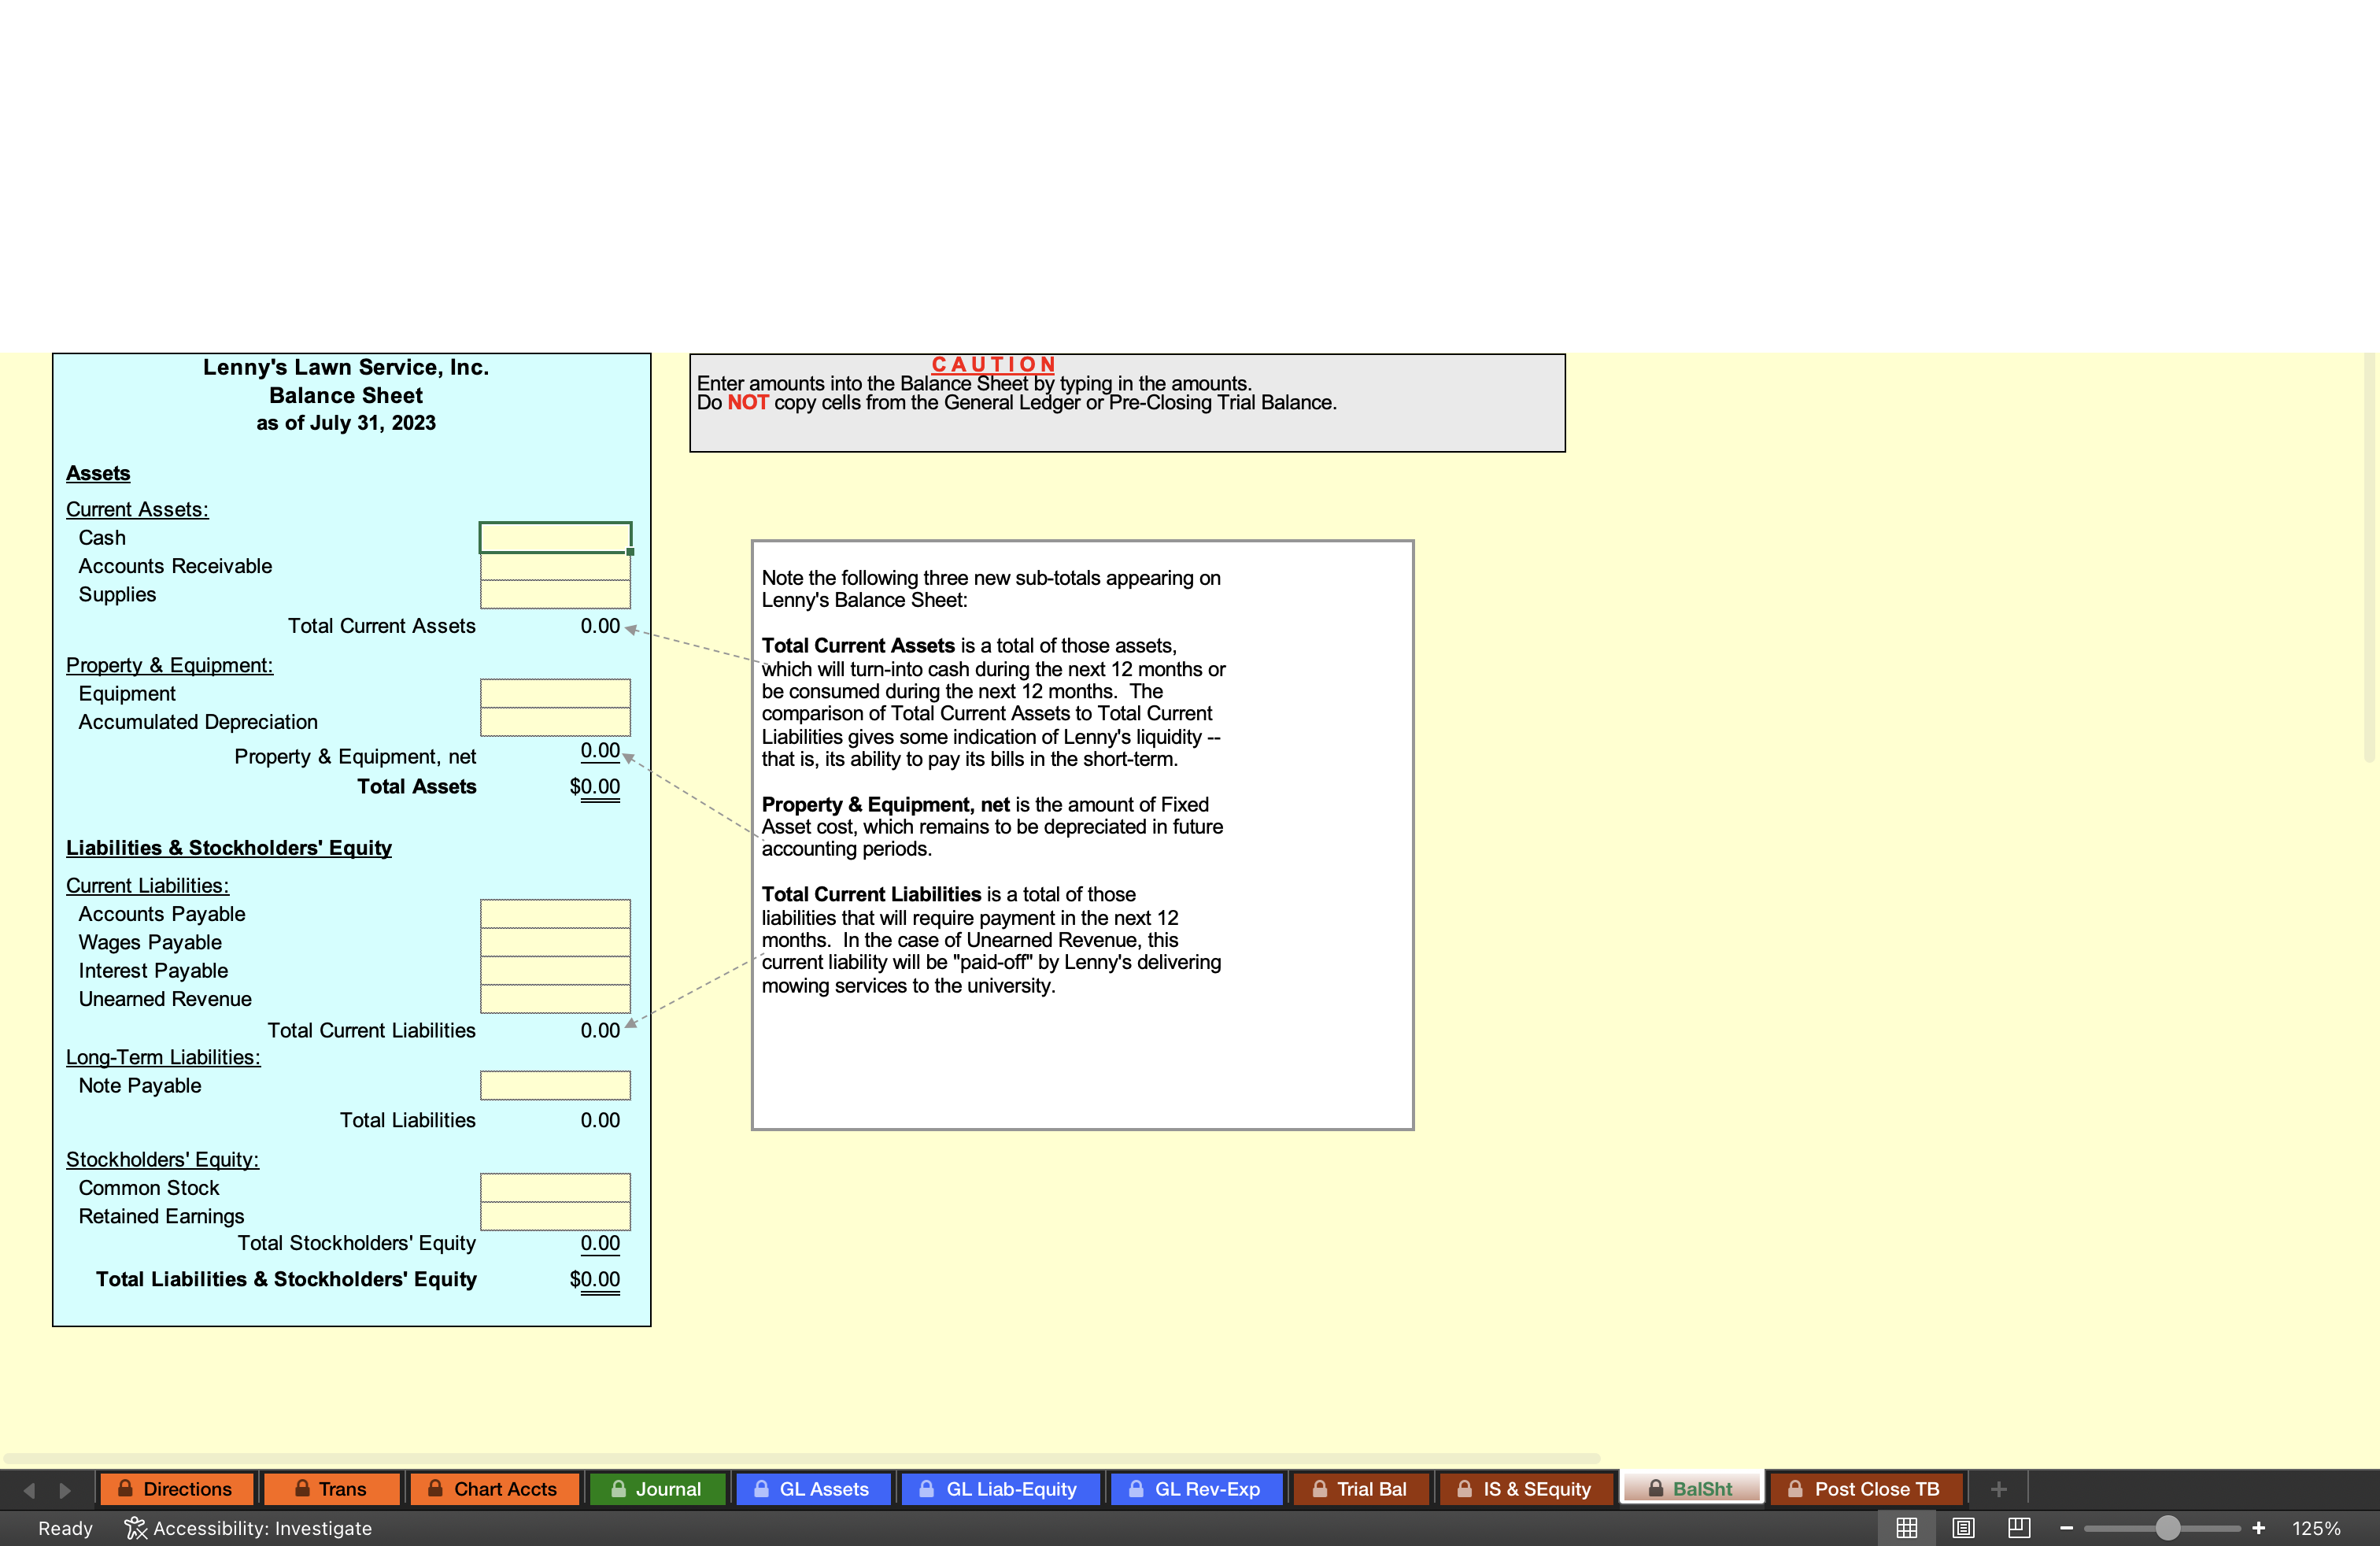Select the Note Payable amount cell
2380x1546 pixels.
tap(555, 1086)
